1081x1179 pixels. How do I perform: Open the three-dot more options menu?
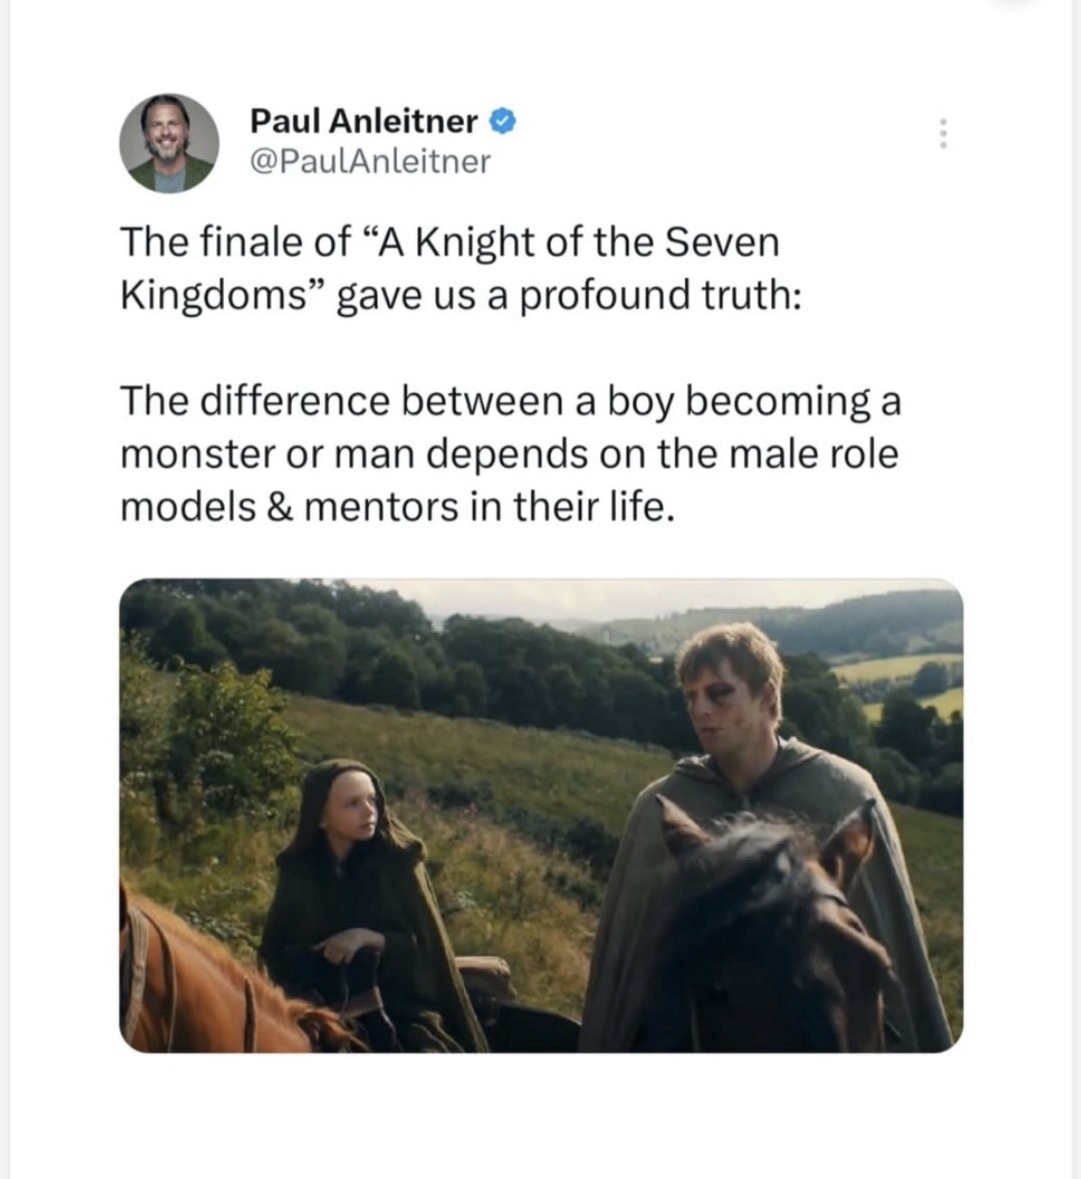click(941, 135)
